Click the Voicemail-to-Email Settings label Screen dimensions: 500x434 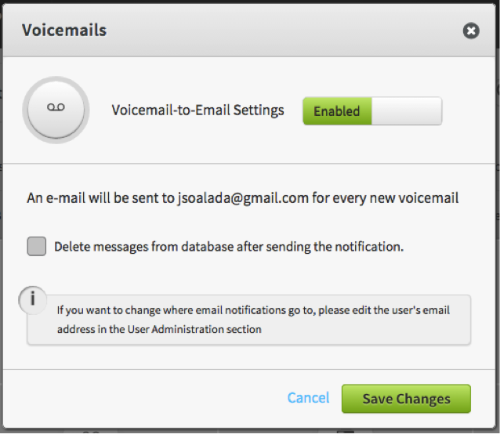198,110
